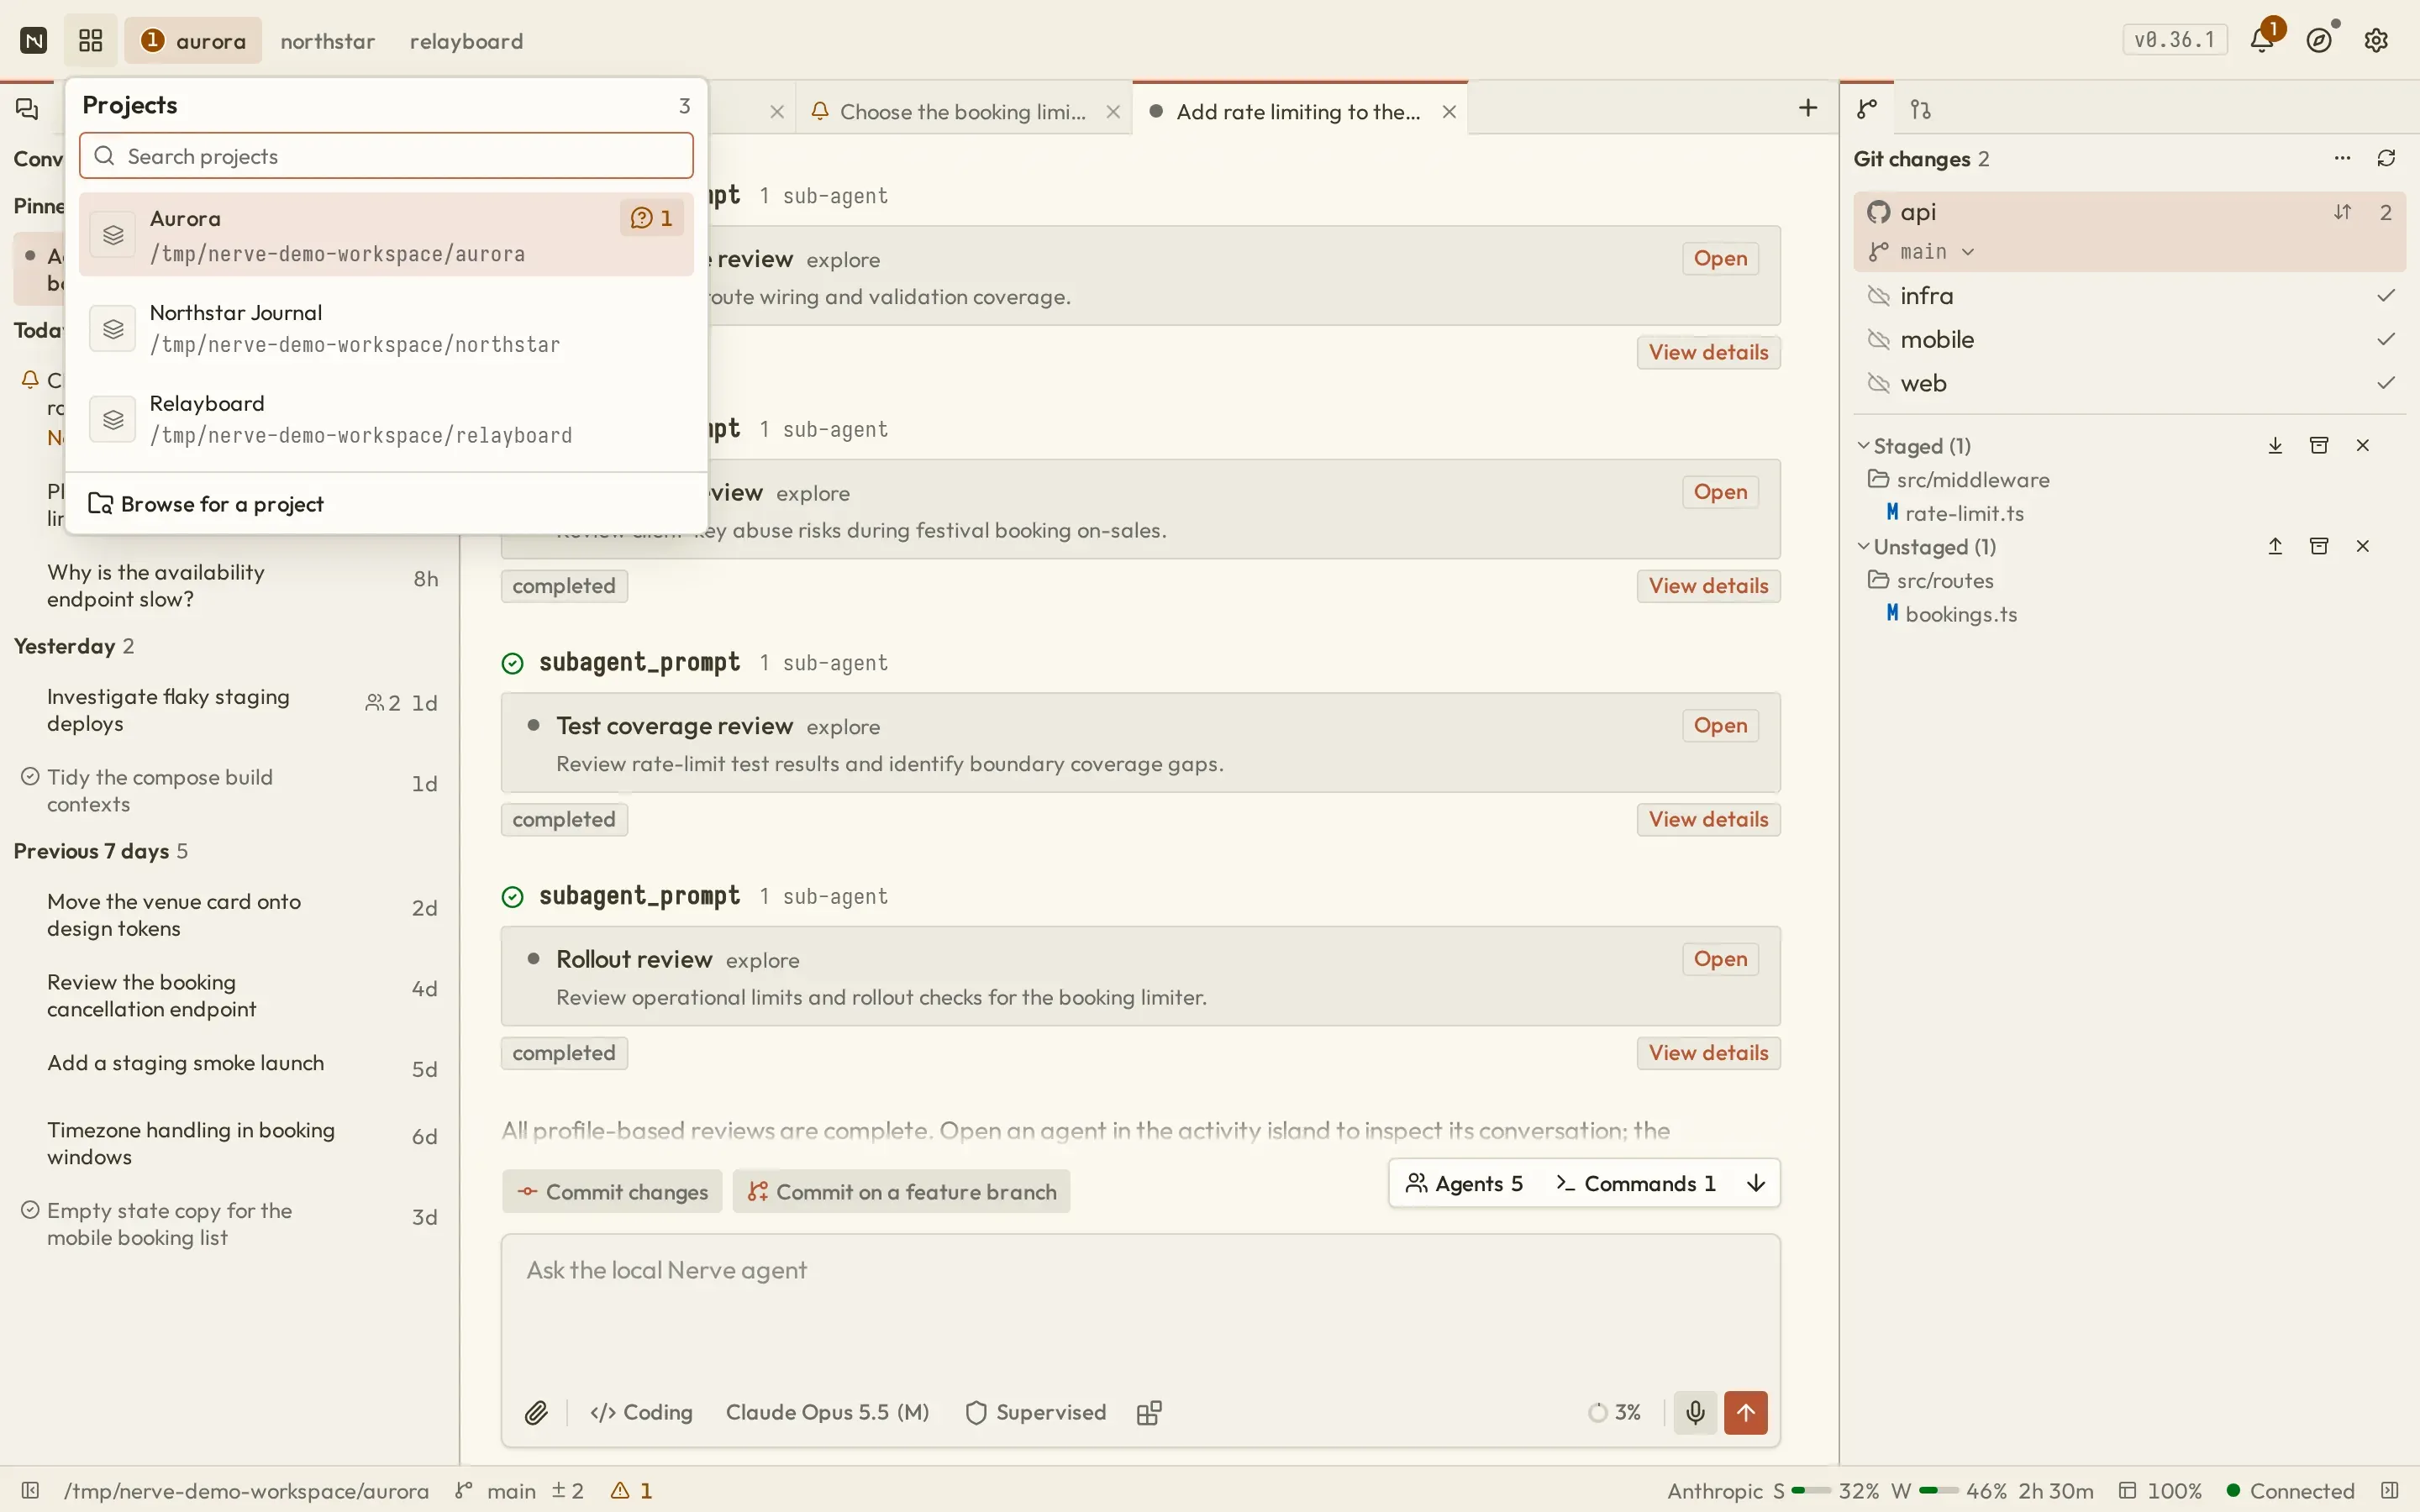Toggle the left sidebar from the status bar
2420x1512 pixels.
30,1490
